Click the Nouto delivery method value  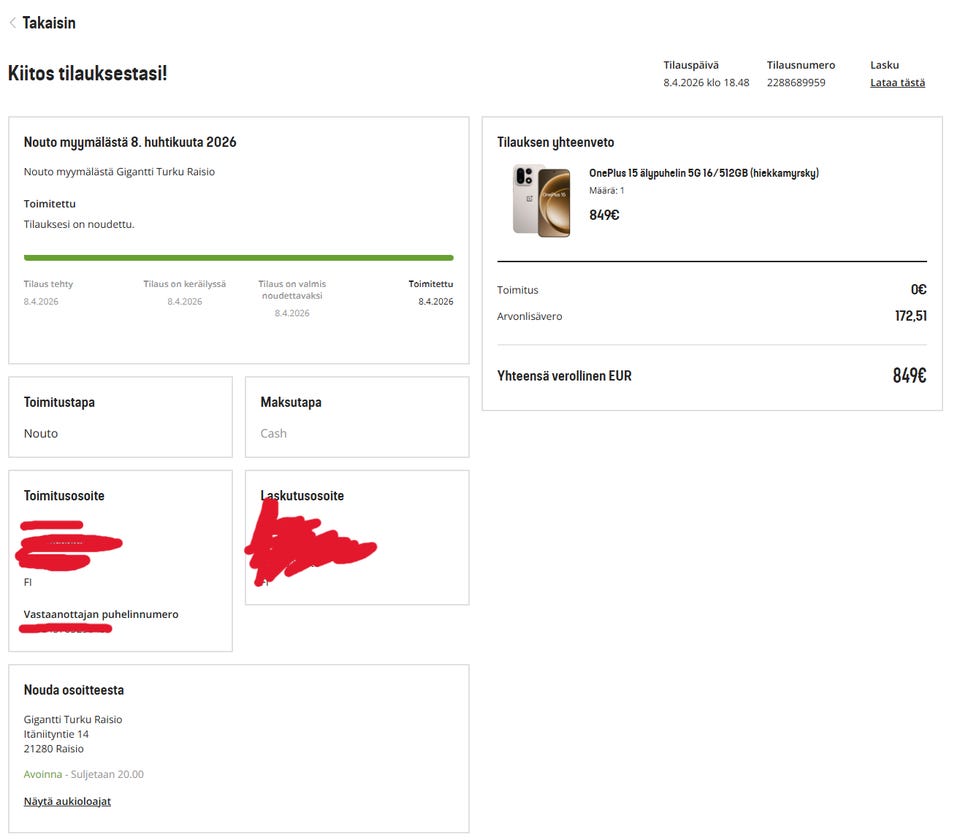[41, 433]
